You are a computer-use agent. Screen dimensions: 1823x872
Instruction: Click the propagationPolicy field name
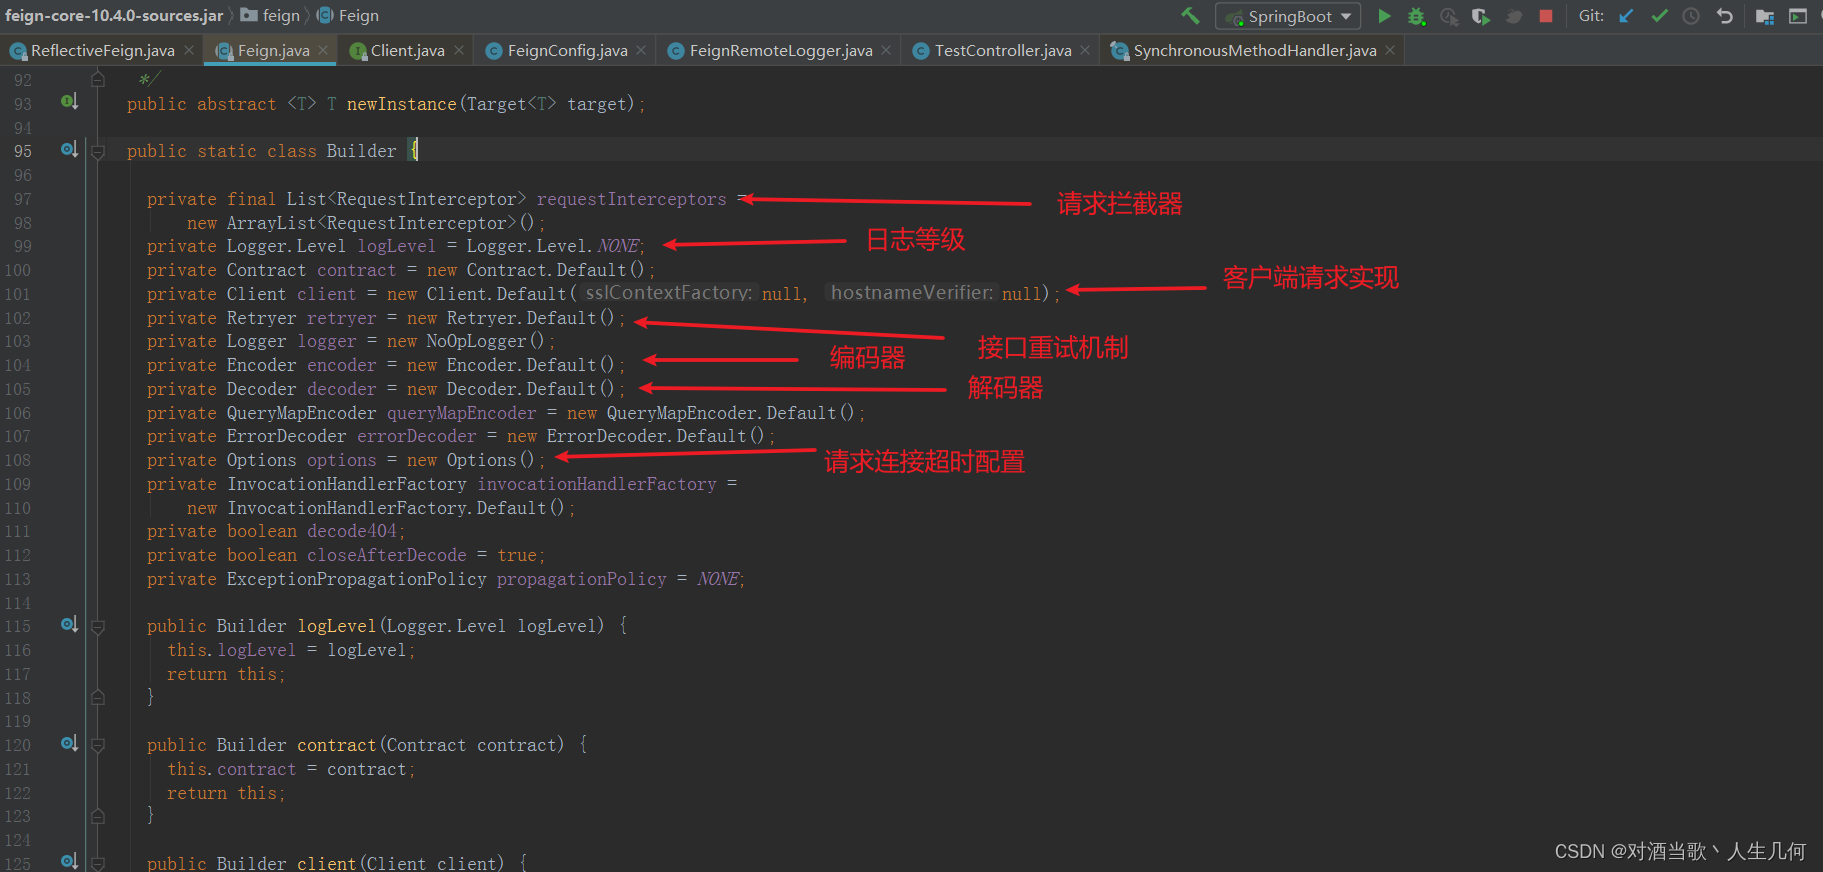pyautogui.click(x=581, y=579)
